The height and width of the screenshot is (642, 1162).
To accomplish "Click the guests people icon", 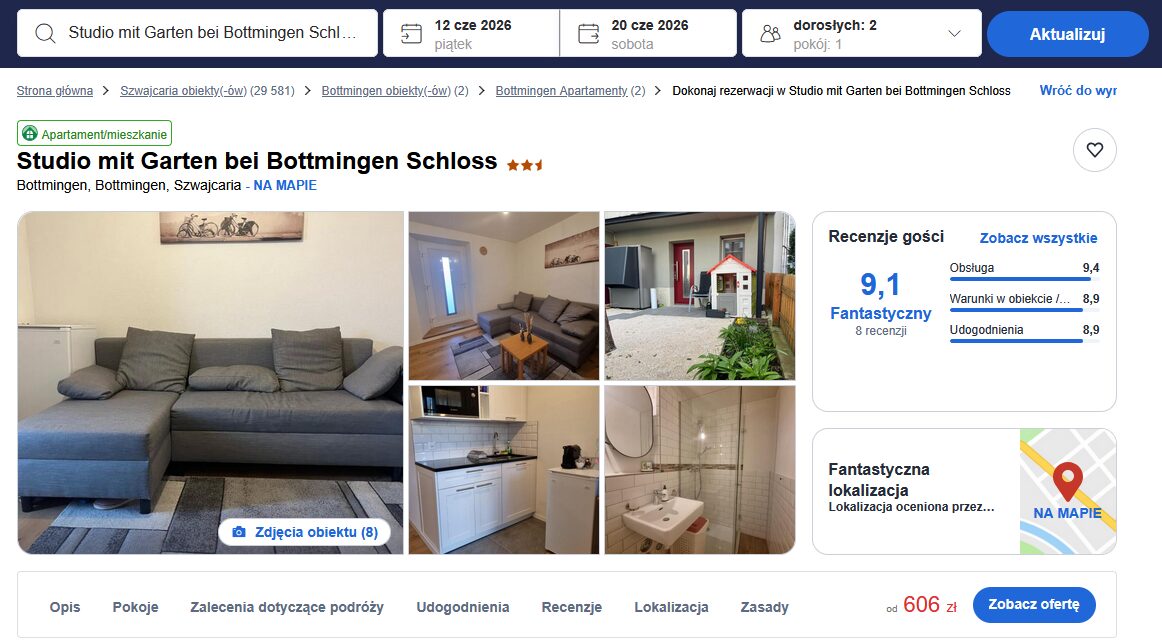I will click(771, 33).
